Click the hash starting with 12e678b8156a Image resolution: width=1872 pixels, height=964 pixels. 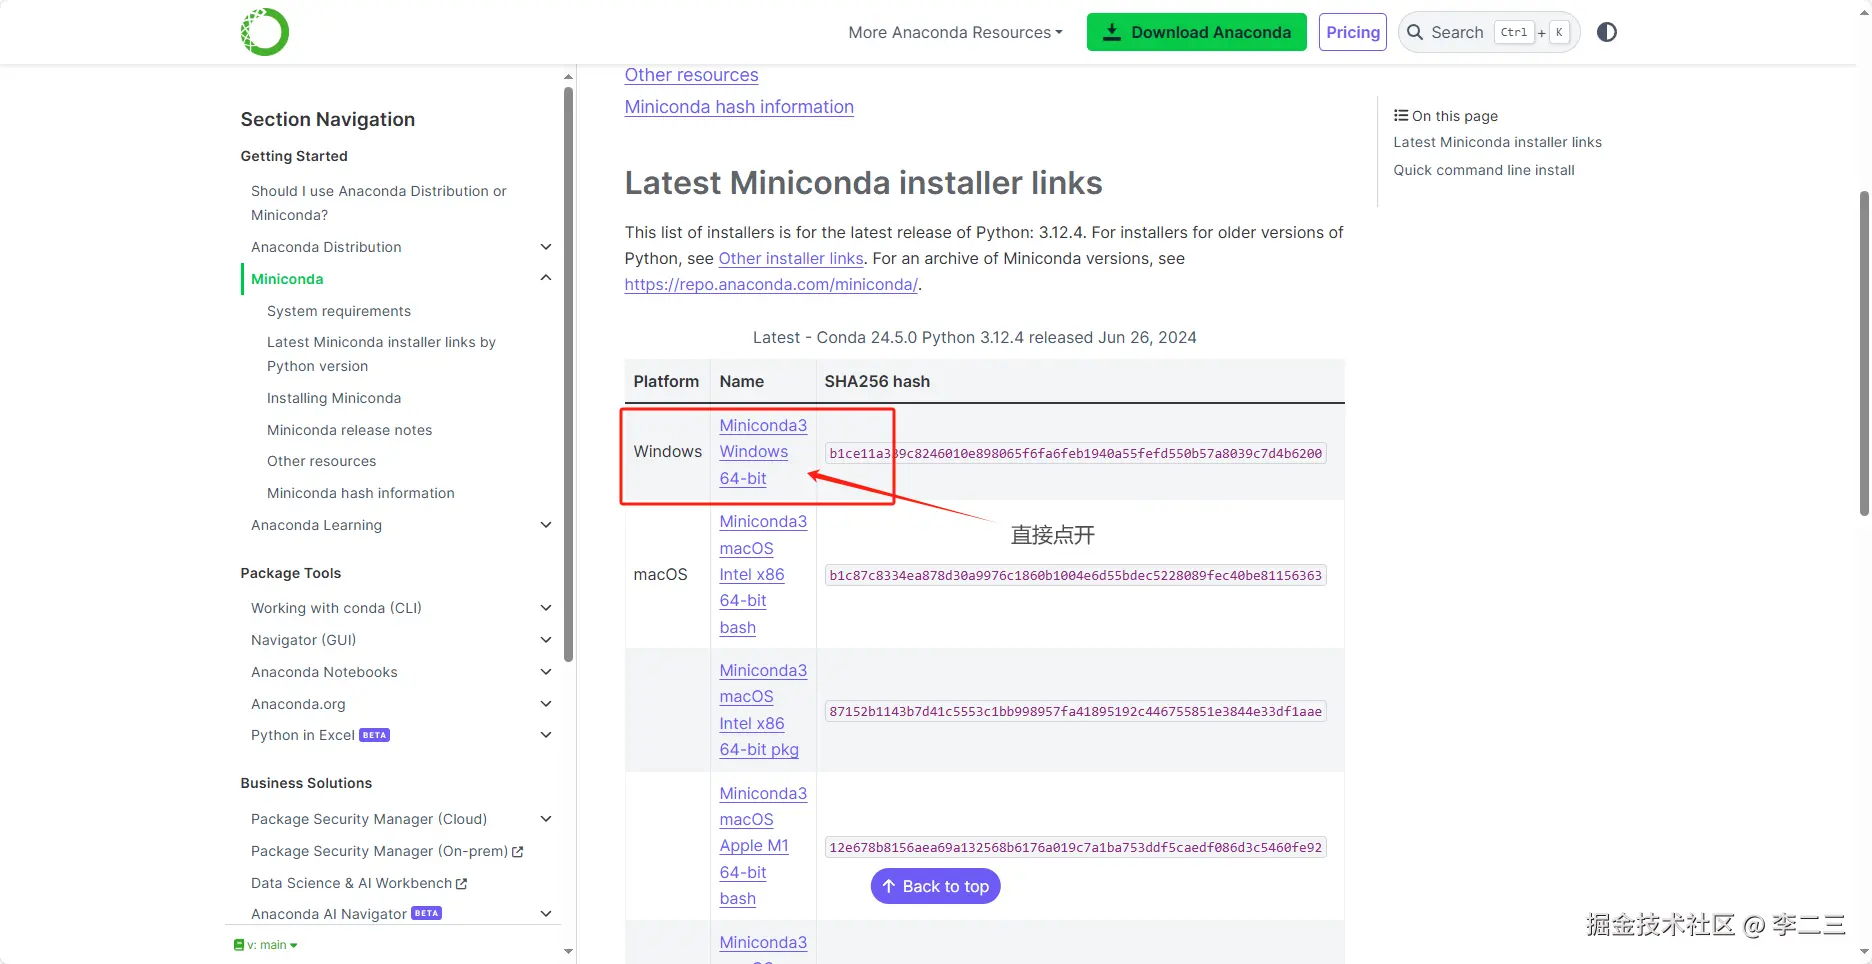coord(1075,847)
